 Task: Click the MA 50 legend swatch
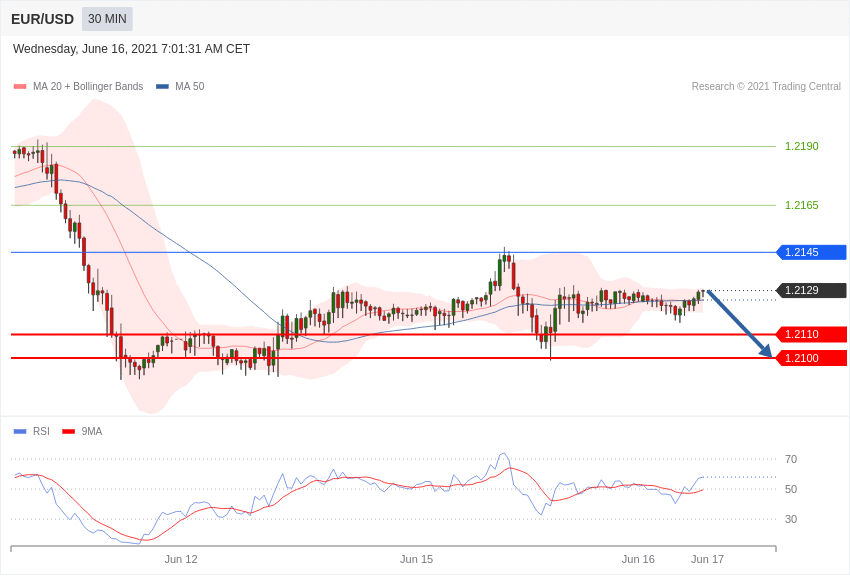click(162, 86)
